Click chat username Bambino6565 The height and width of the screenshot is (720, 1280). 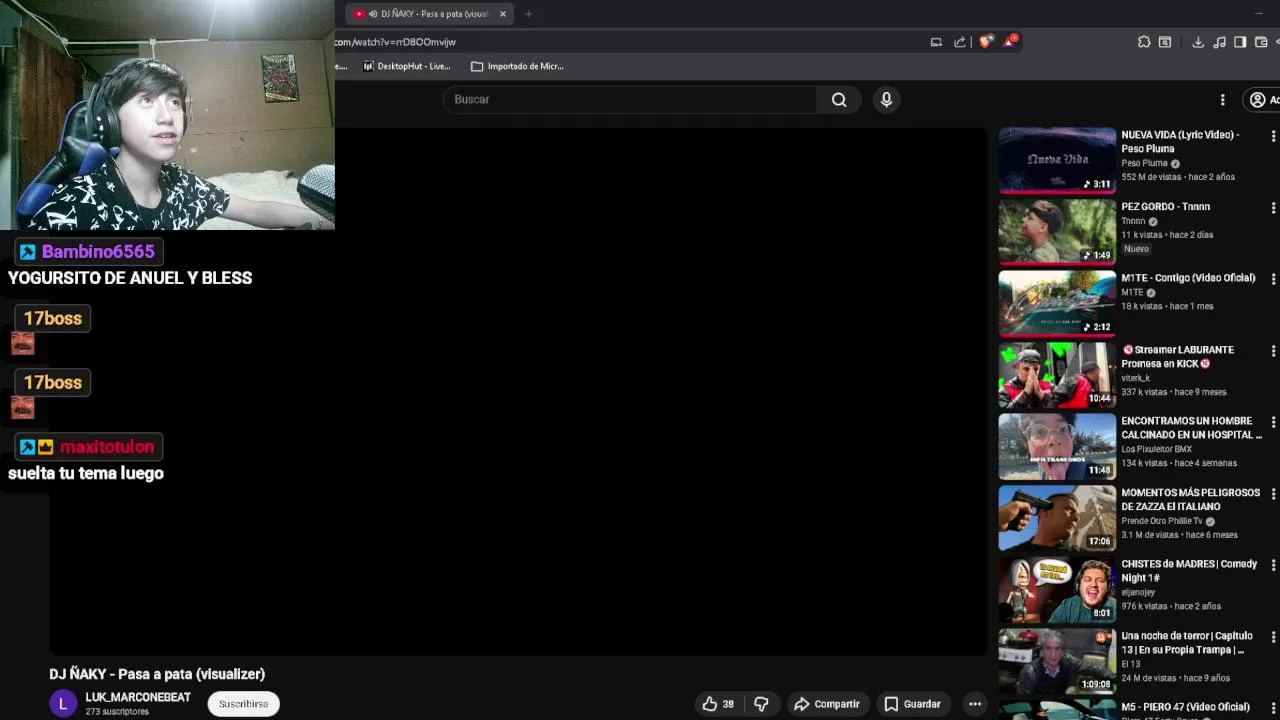tap(98, 252)
